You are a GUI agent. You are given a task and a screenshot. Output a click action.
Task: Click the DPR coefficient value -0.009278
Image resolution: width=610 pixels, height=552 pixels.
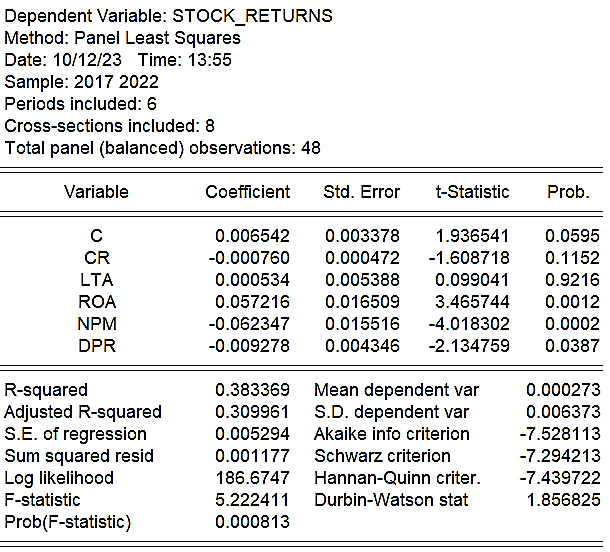(x=249, y=346)
